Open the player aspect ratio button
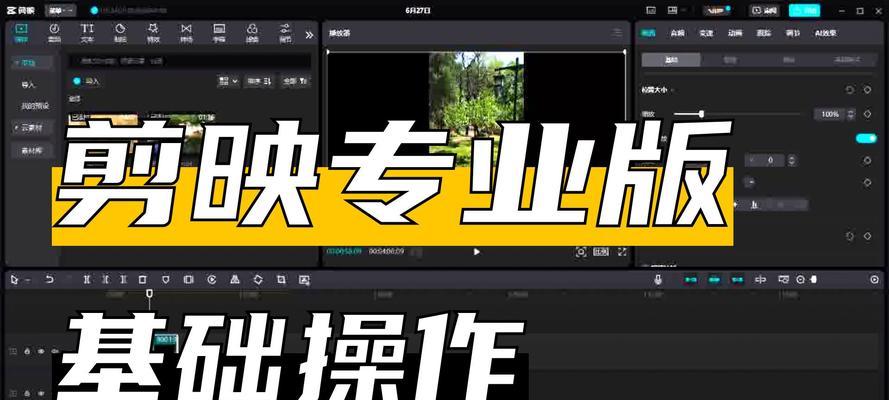The height and width of the screenshot is (400, 889). [x=601, y=252]
